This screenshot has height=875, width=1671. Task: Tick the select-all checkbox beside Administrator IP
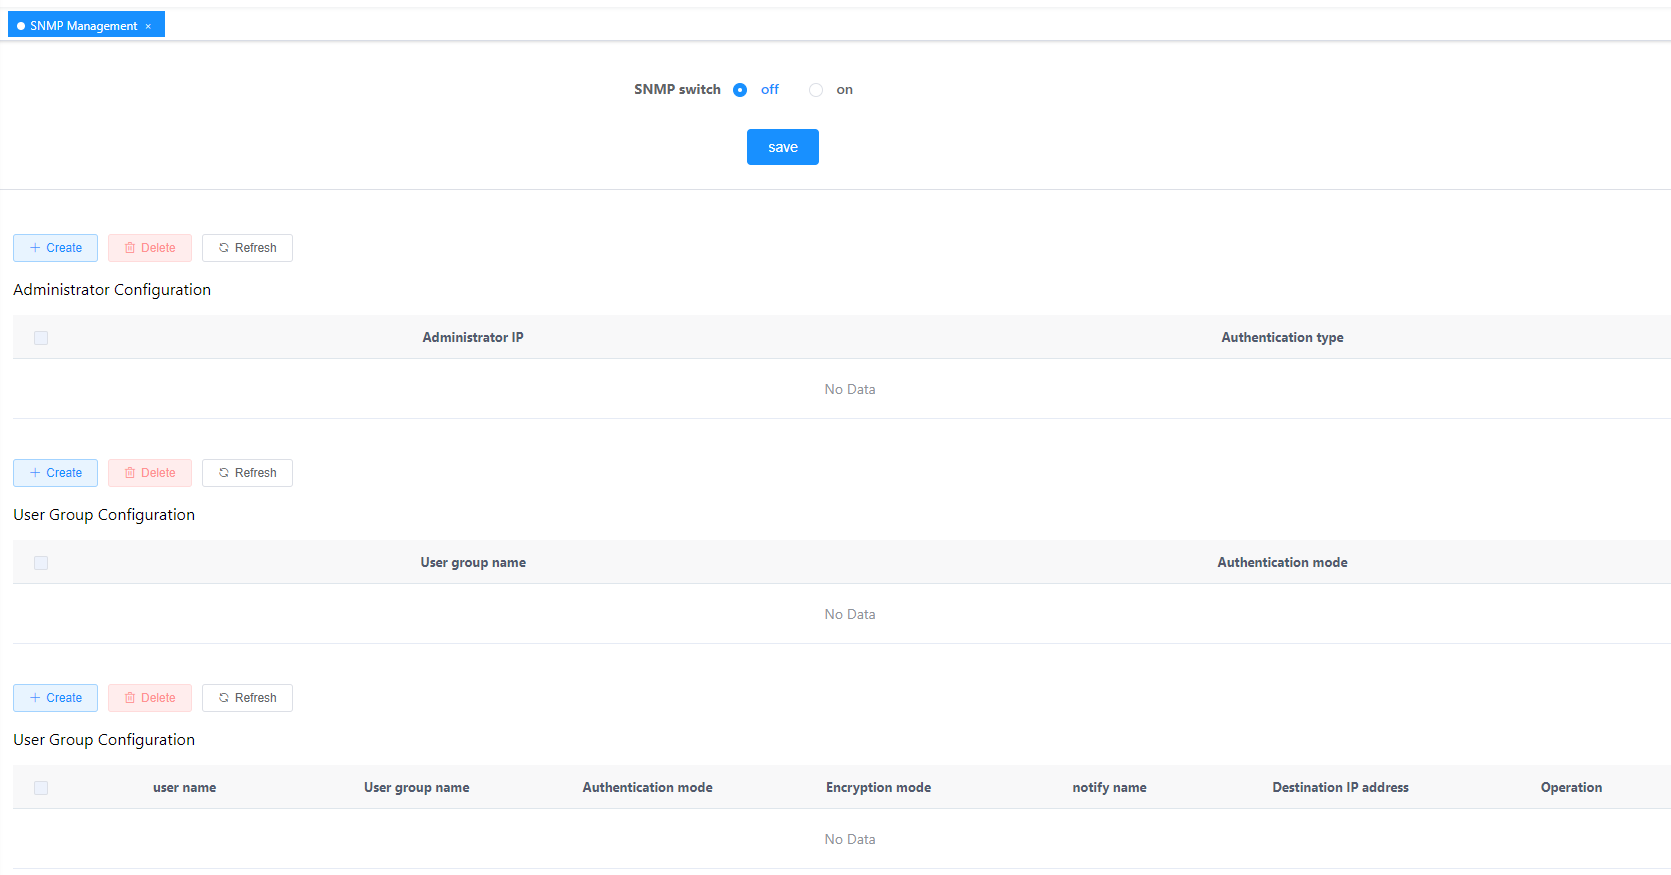click(41, 338)
